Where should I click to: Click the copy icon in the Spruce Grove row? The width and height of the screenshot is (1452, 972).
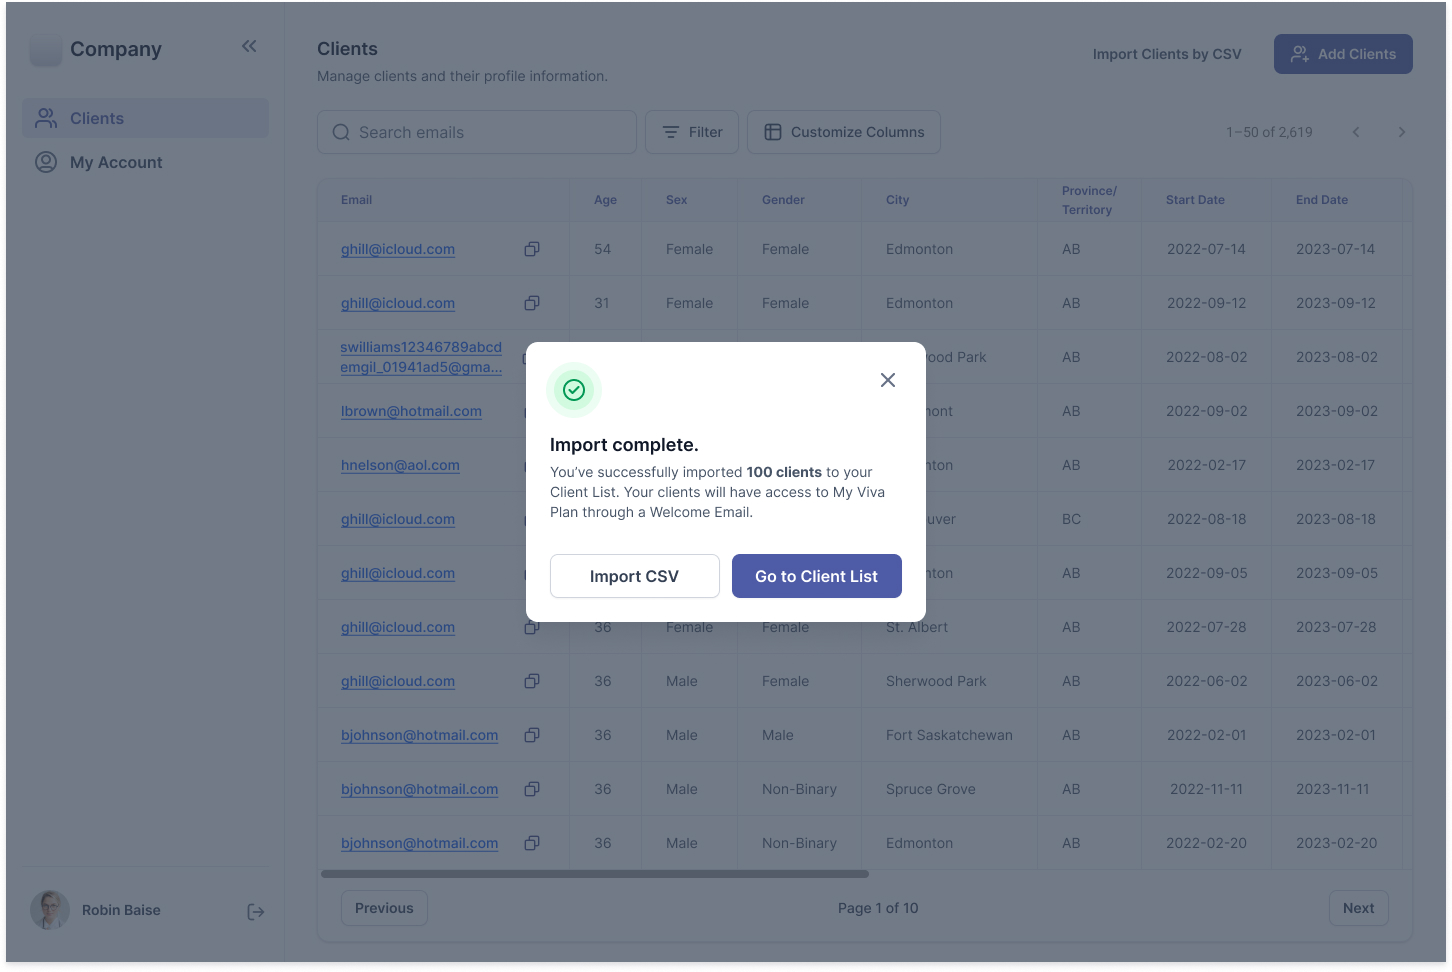tap(532, 789)
